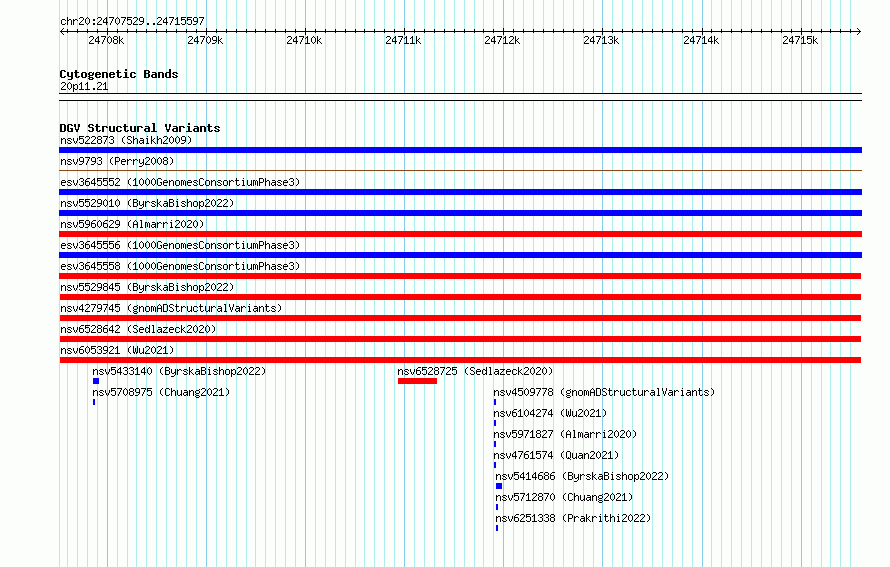The height and width of the screenshot is (567, 890).
Task: Click nsv5708975 (Chuang2021) label
Action: tap(161, 392)
